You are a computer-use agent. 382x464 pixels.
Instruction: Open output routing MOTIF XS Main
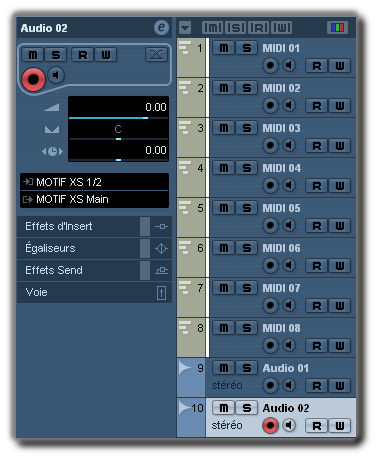(x=94, y=199)
